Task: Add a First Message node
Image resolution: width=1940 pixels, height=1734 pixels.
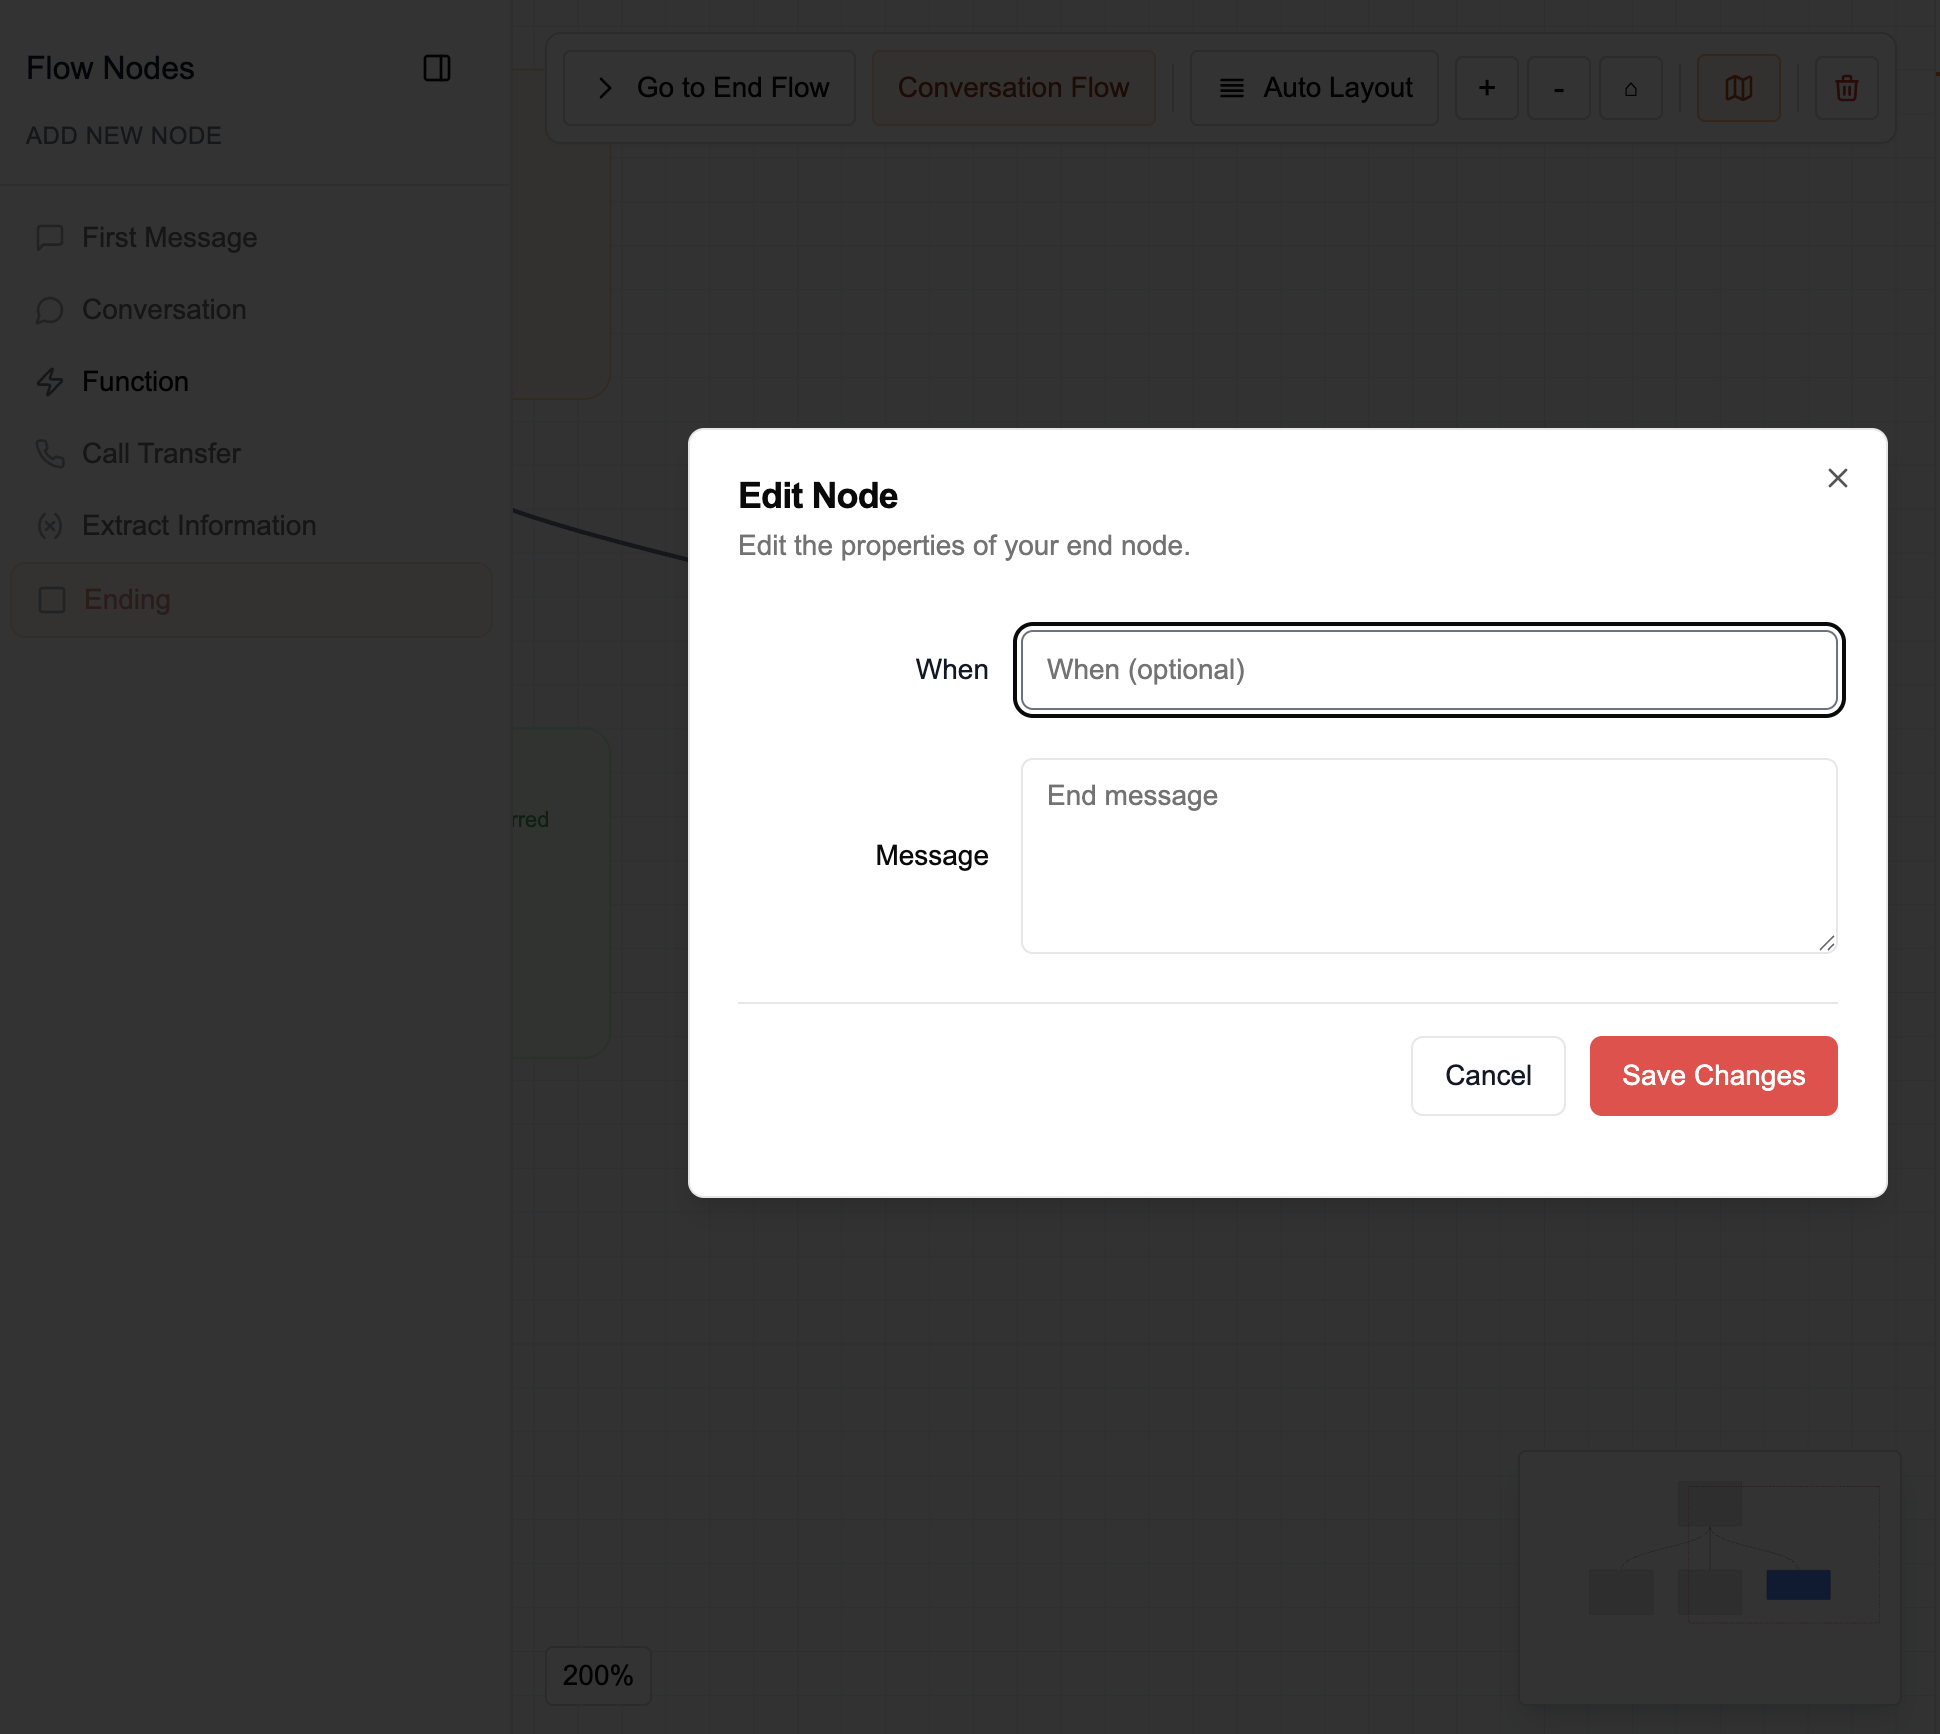Action: pos(169,237)
